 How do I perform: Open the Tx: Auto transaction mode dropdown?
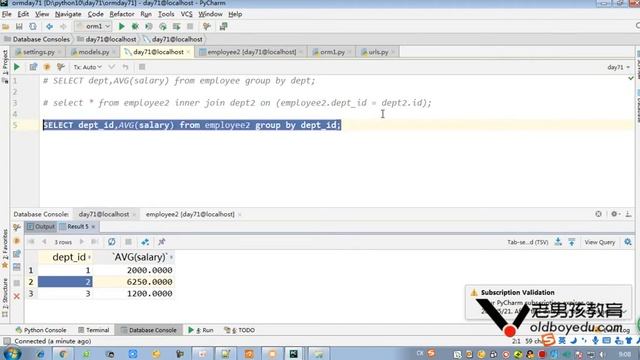point(87,67)
